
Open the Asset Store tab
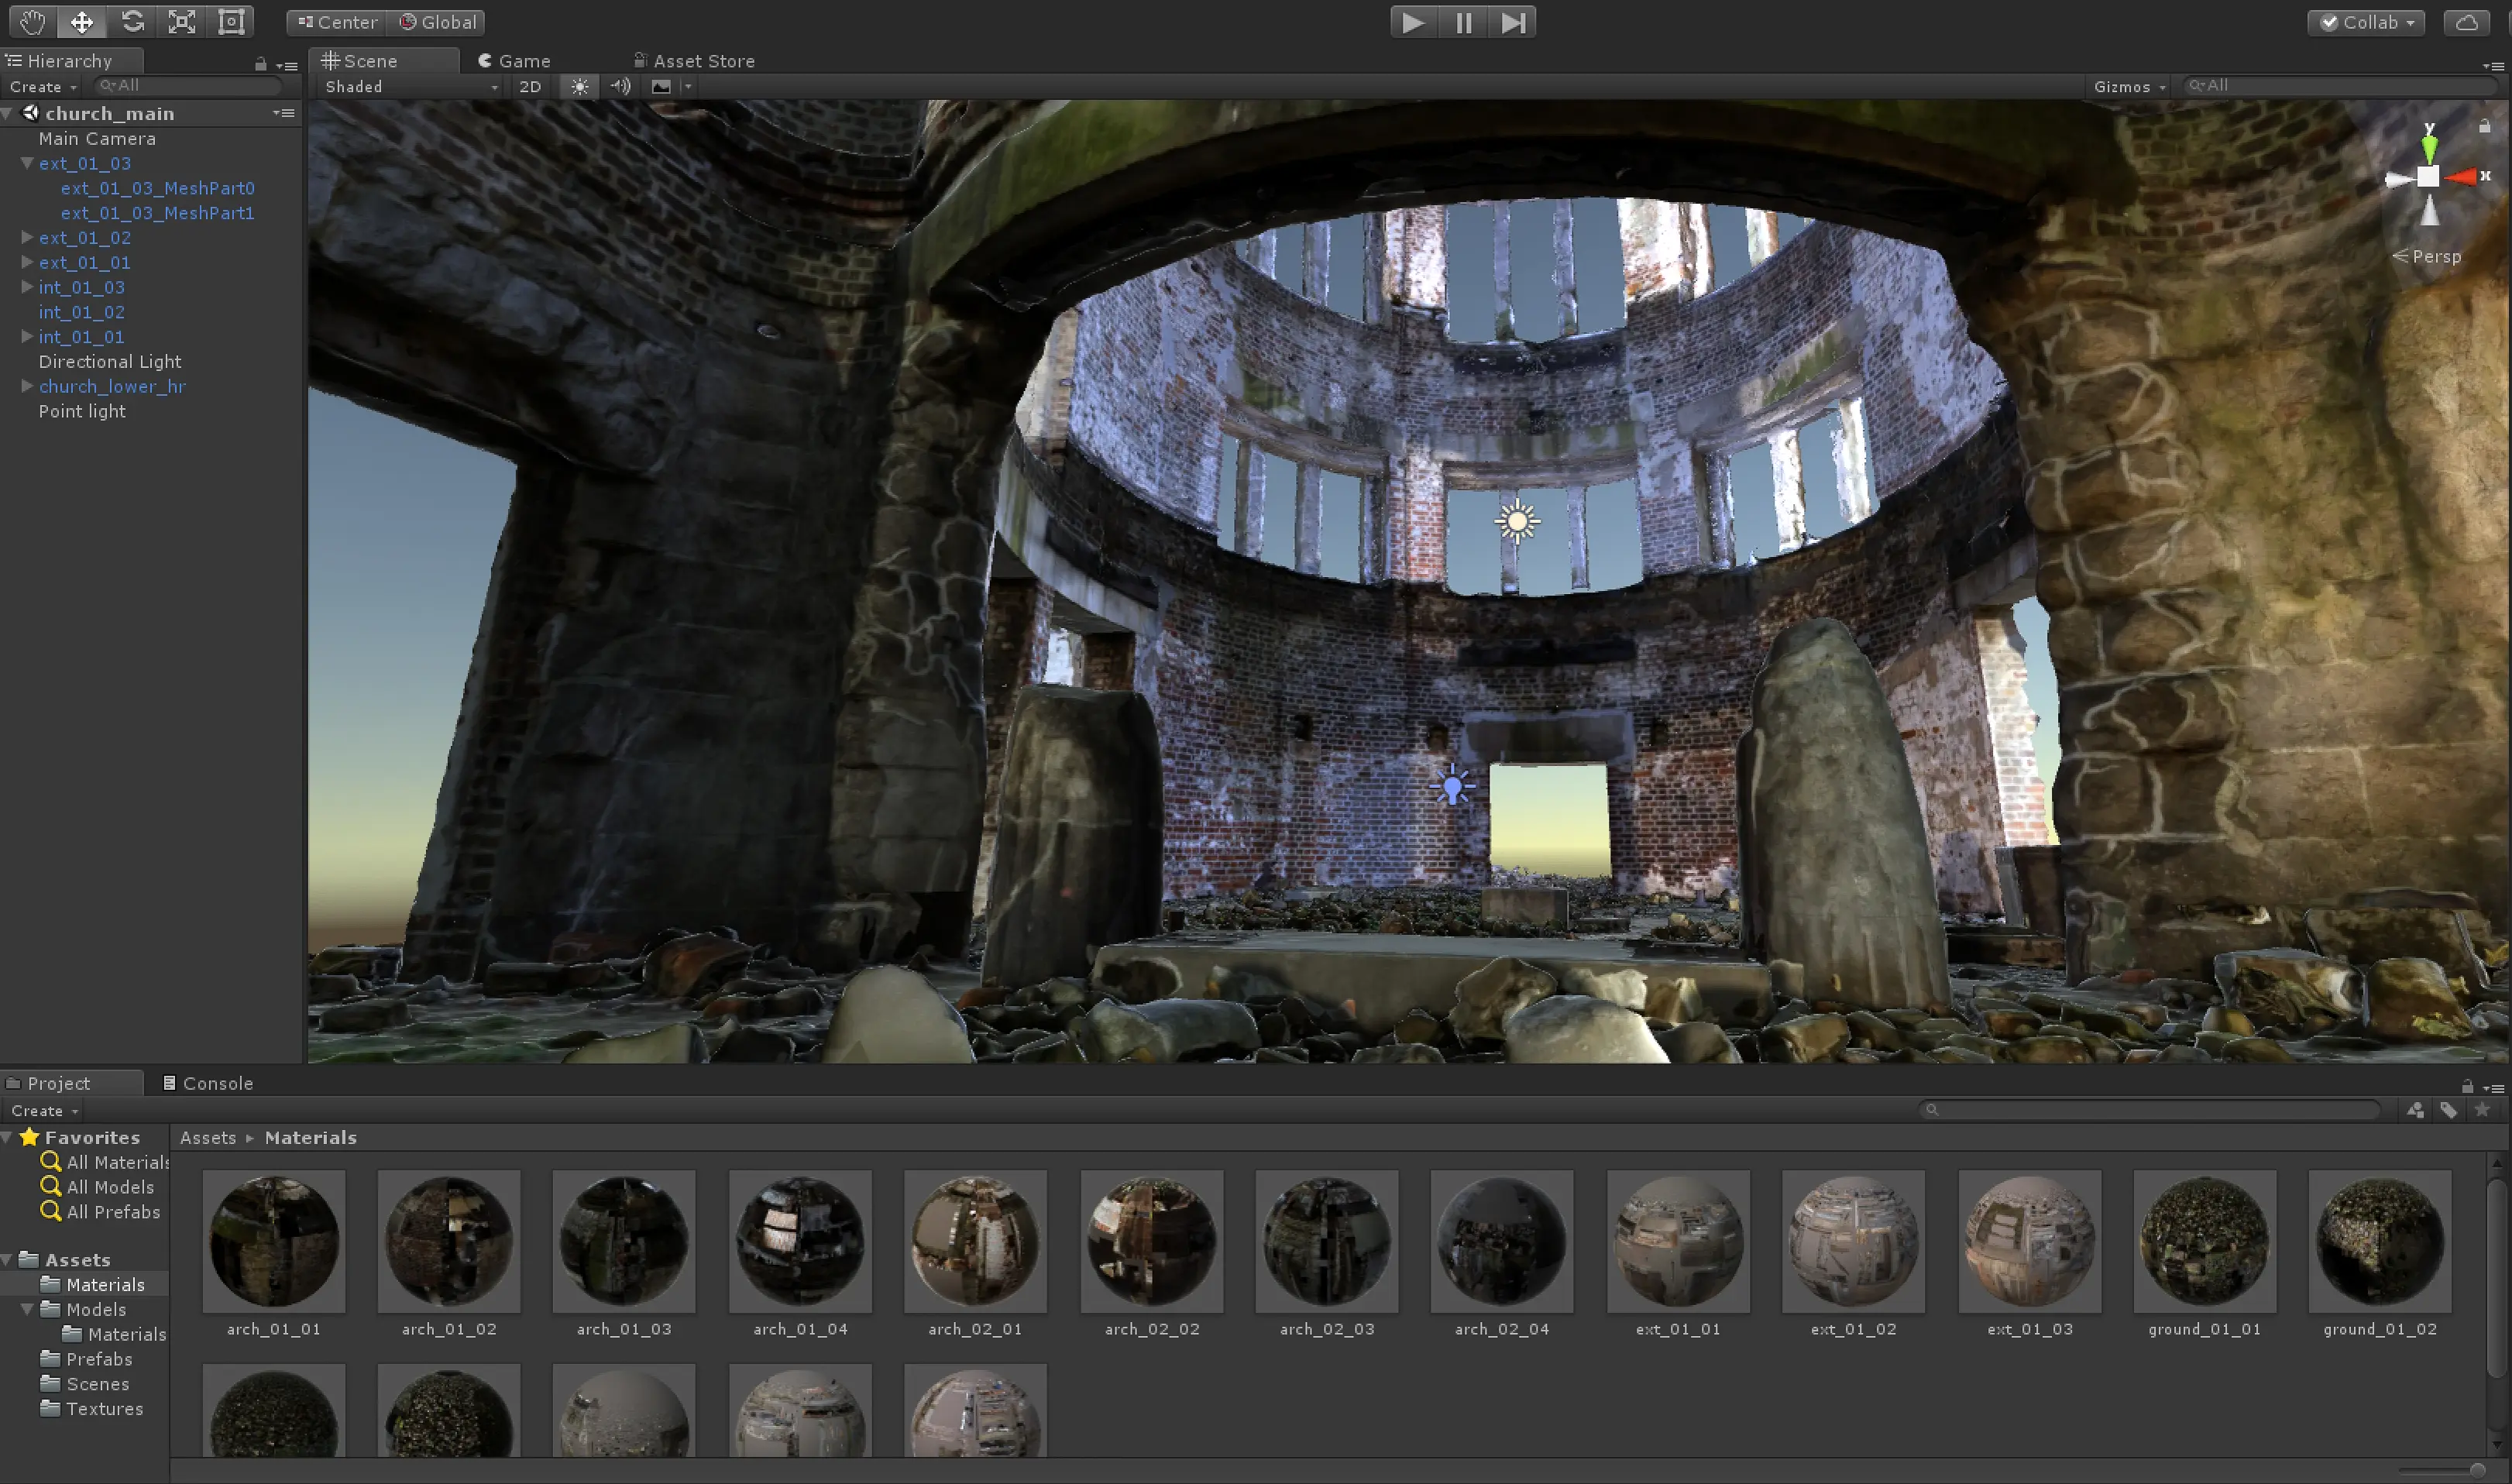point(694,61)
